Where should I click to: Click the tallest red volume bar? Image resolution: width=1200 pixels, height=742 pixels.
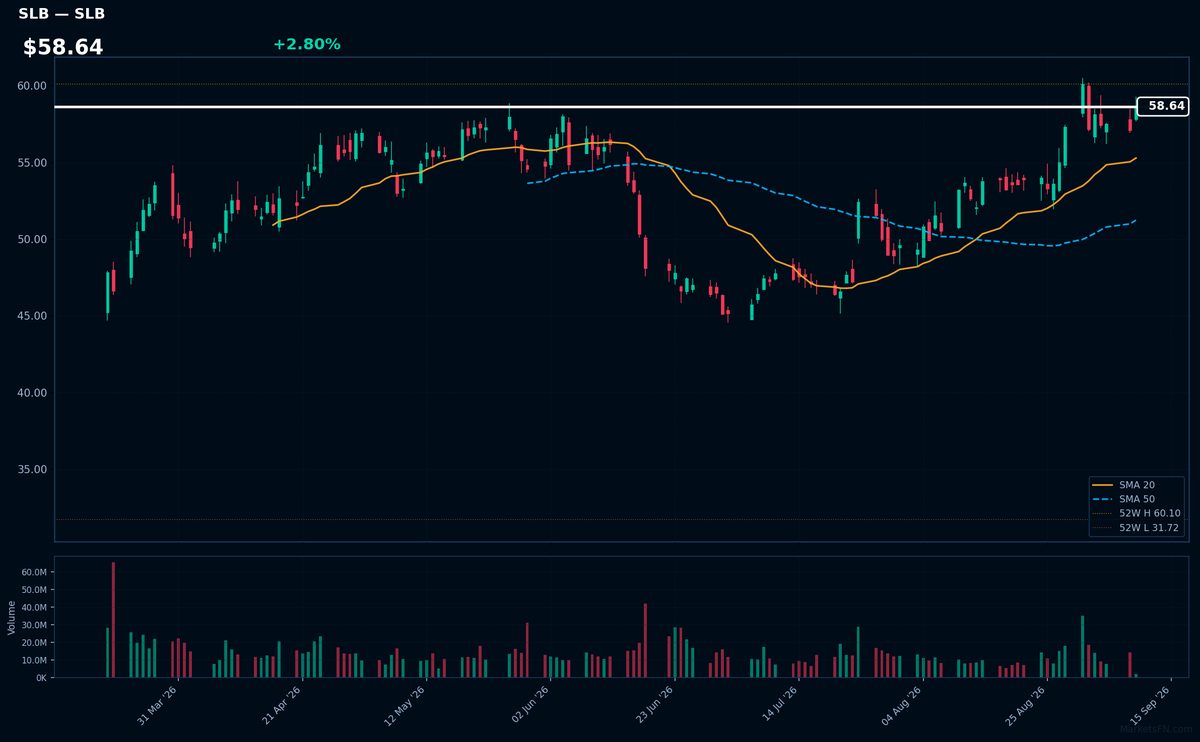tap(113, 620)
